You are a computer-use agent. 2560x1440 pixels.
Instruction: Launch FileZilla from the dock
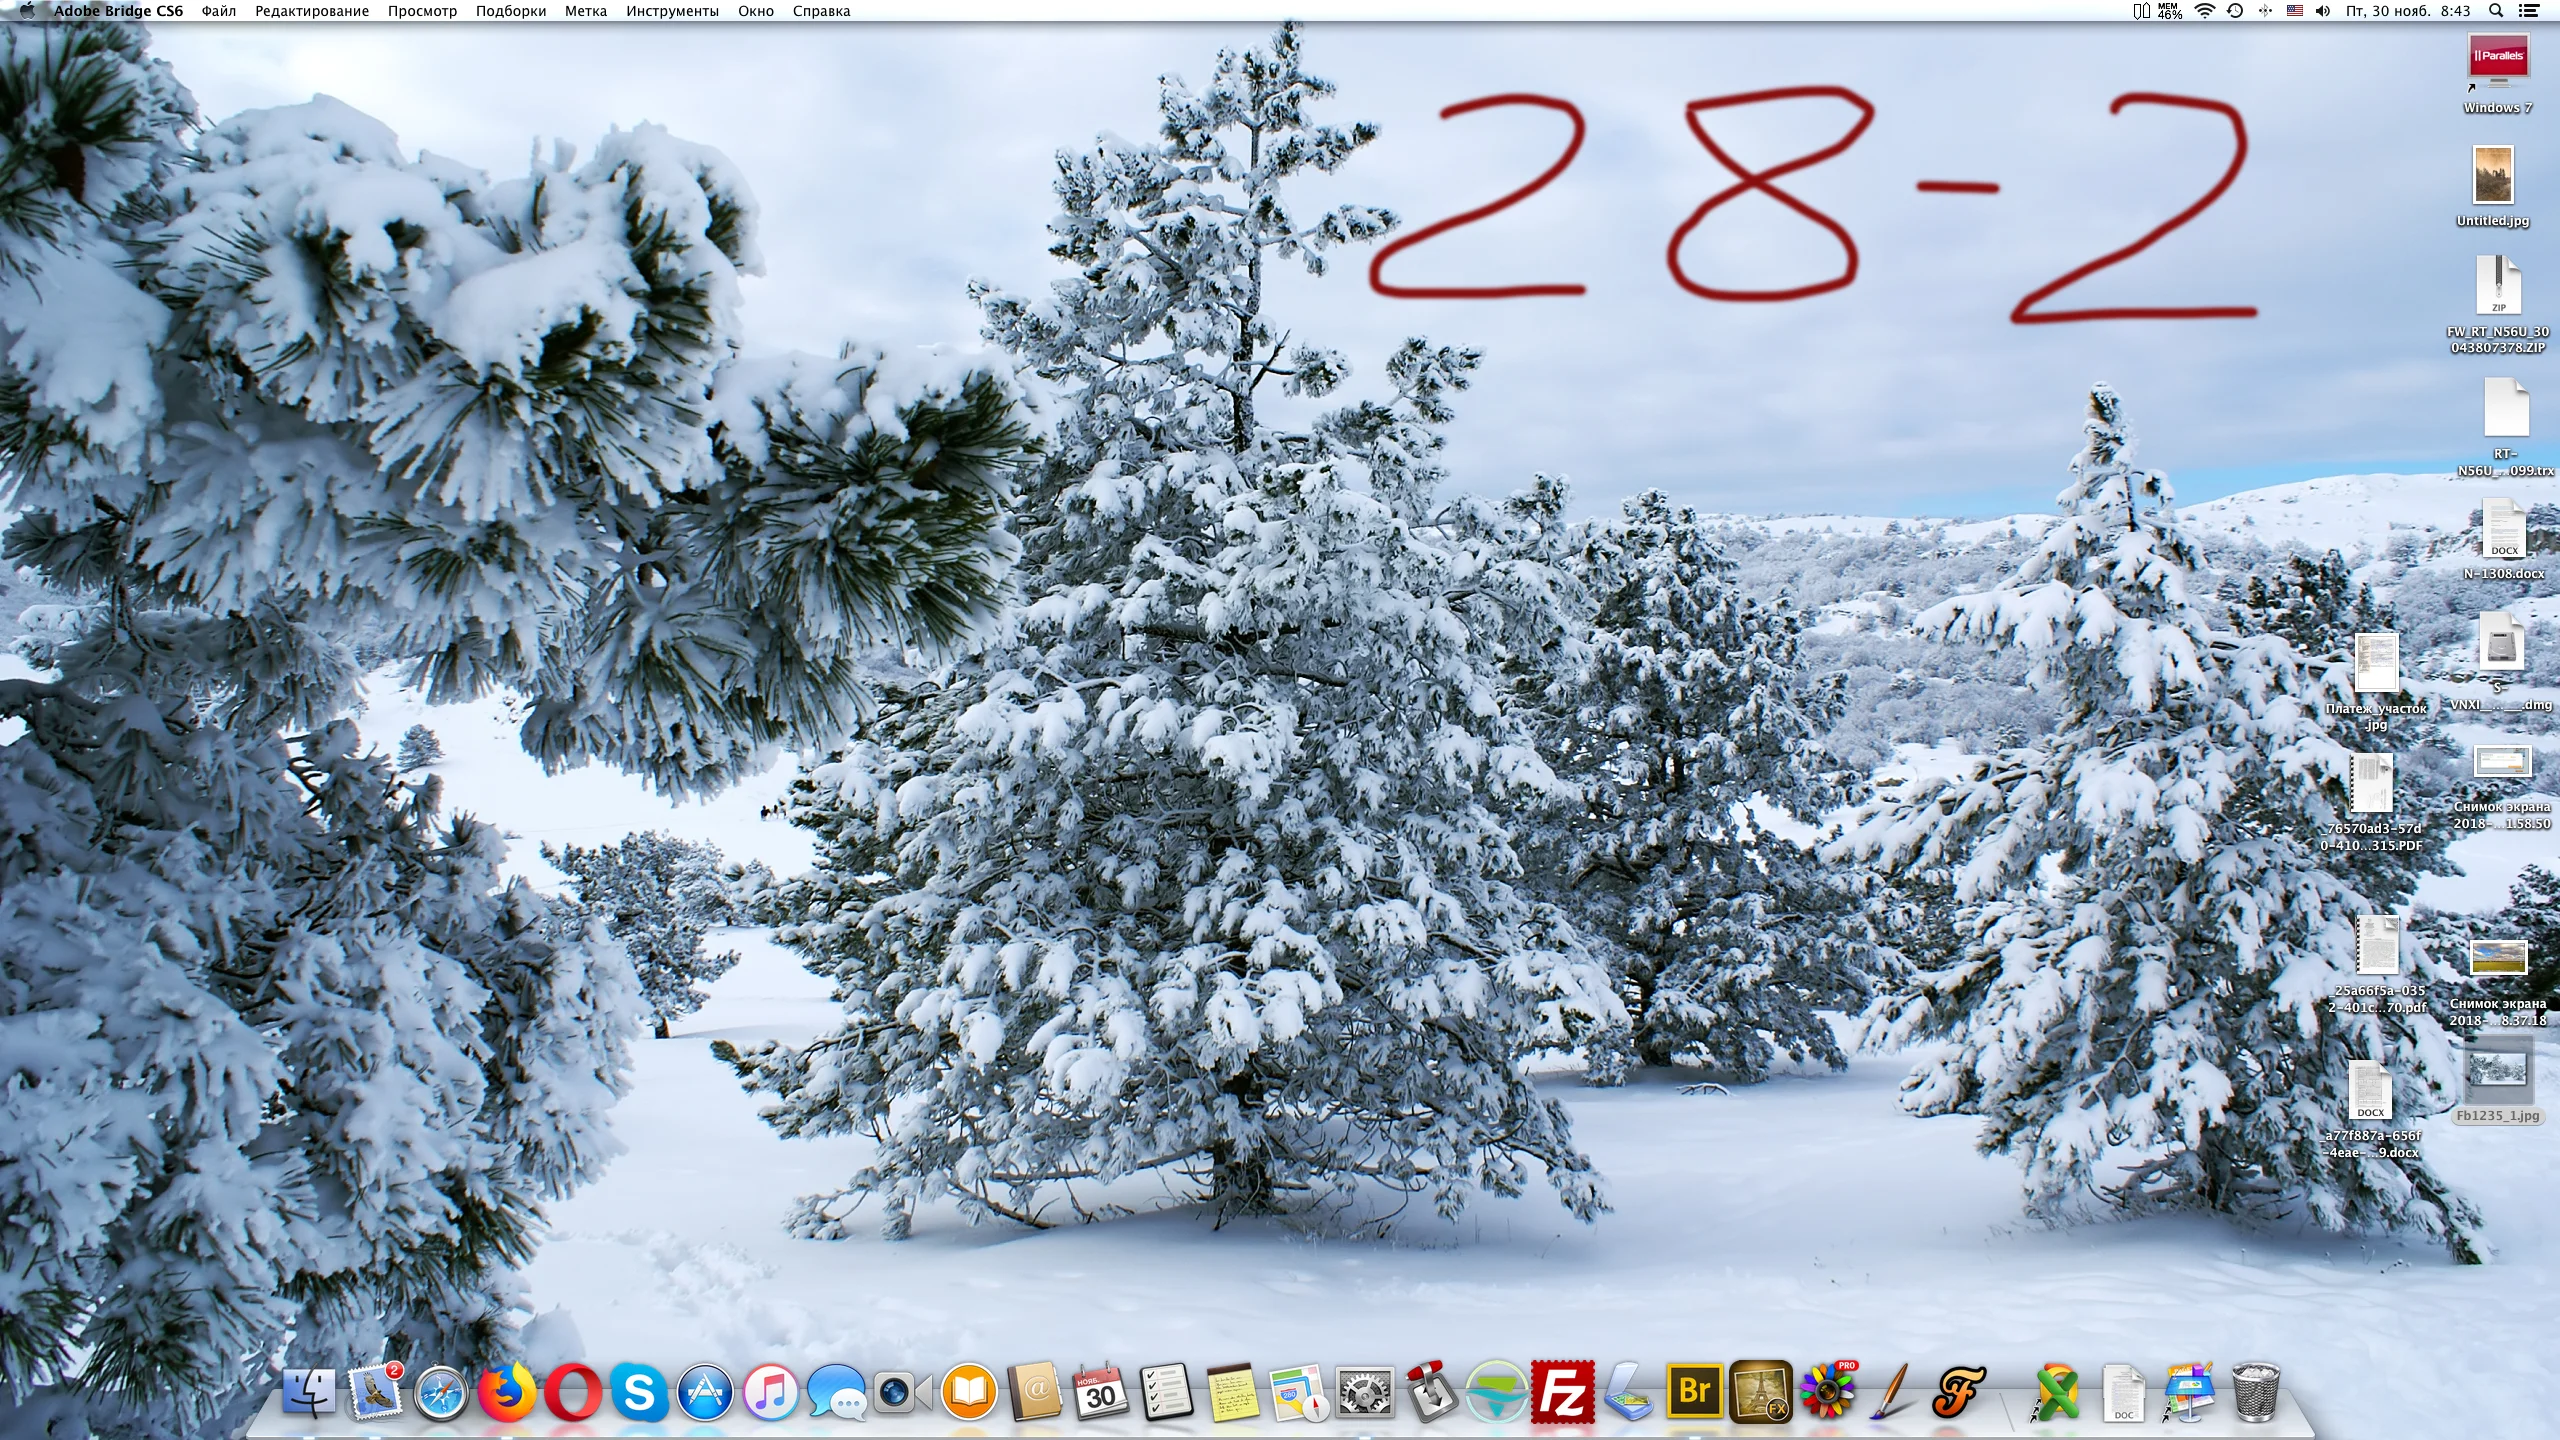pyautogui.click(x=1562, y=1391)
